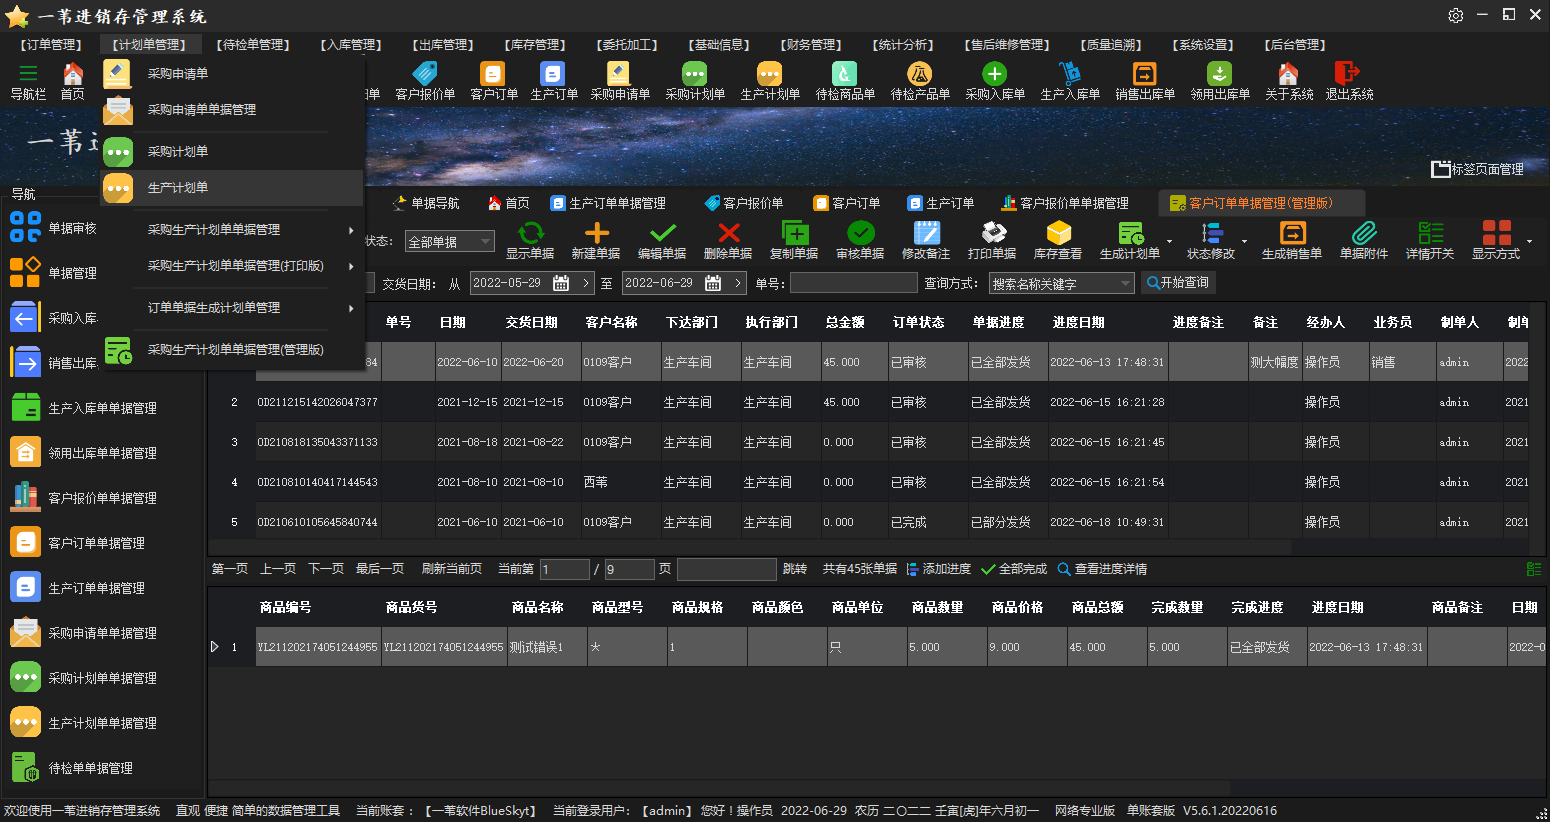Open 客户订单 toolbar icon
Image resolution: width=1550 pixels, height=822 pixels.
tap(493, 80)
